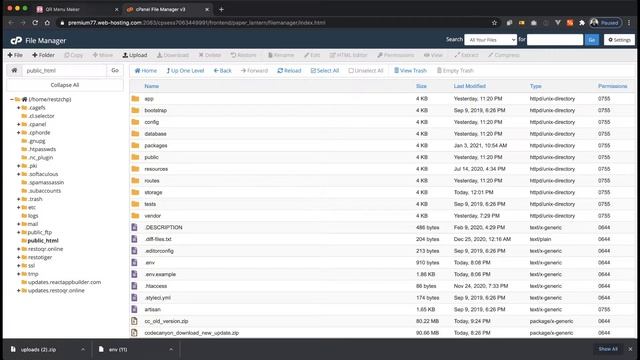Collapse the /home/restzchp root node

click(x=12, y=99)
